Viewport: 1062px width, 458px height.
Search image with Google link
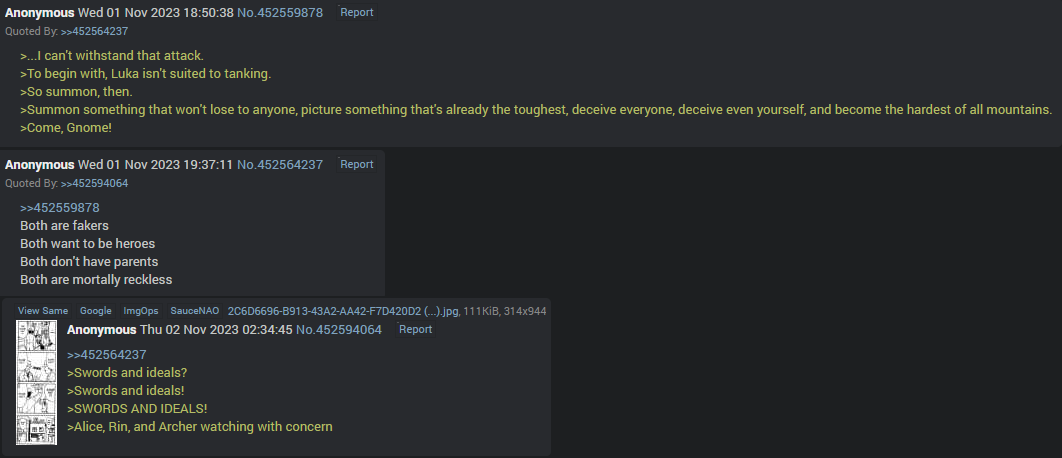(x=95, y=311)
